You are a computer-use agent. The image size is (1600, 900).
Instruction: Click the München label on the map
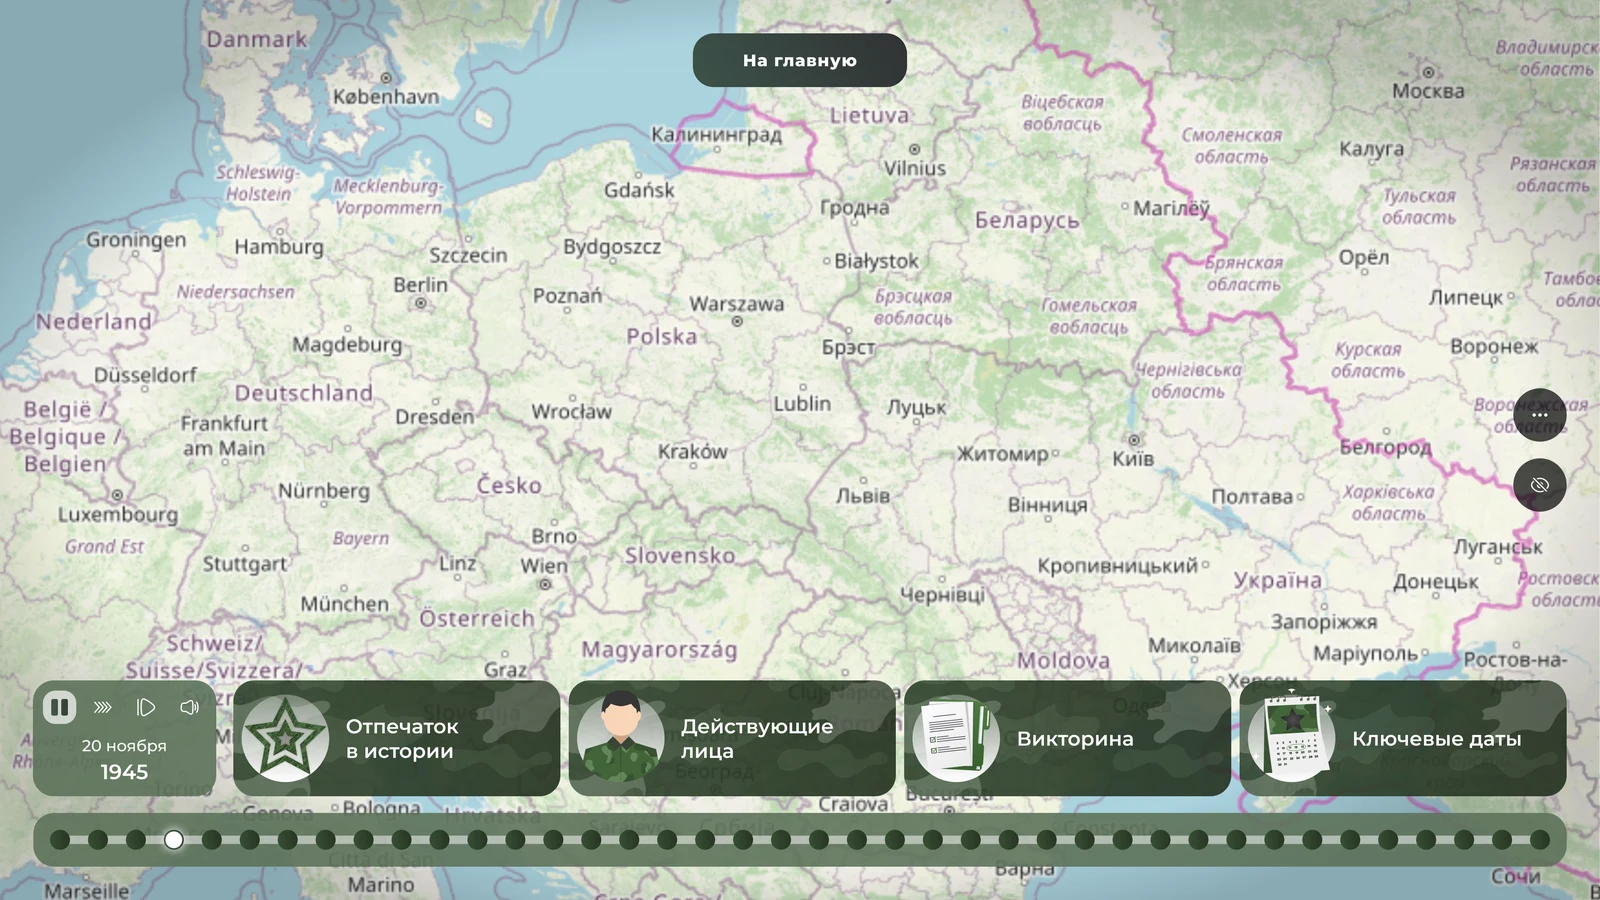point(344,604)
